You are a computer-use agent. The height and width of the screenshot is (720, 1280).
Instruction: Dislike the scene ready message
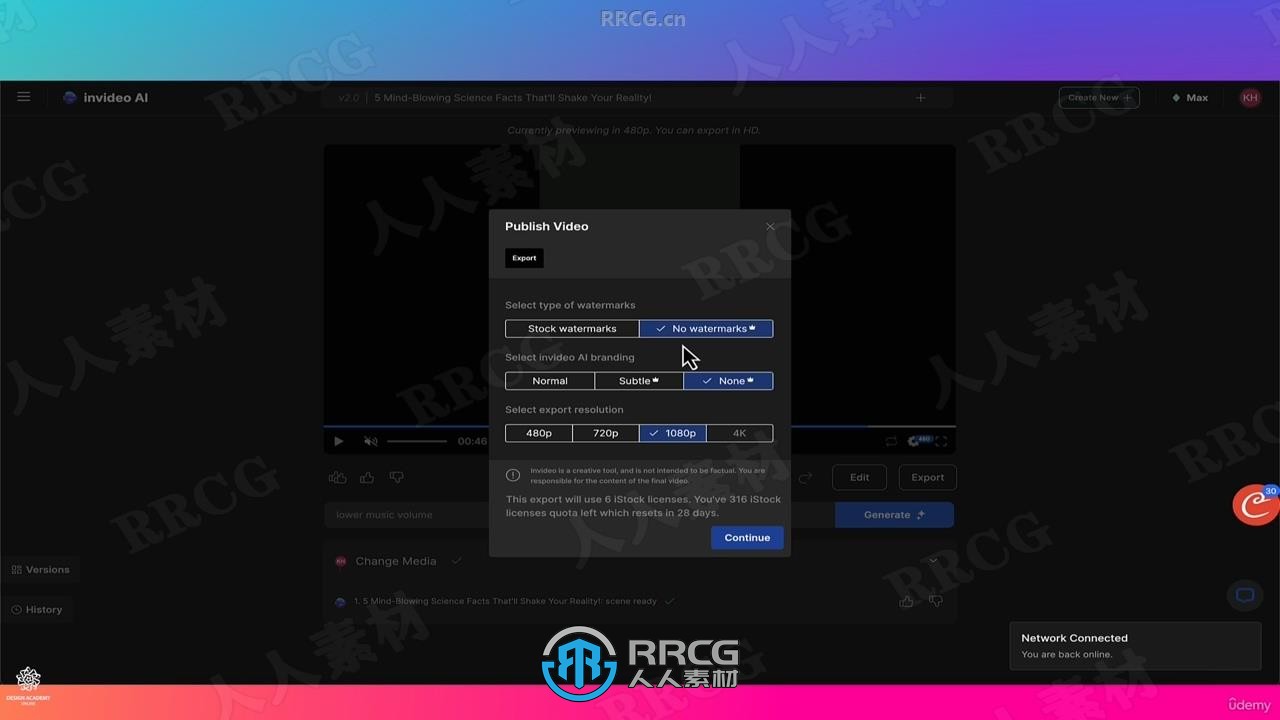click(936, 602)
